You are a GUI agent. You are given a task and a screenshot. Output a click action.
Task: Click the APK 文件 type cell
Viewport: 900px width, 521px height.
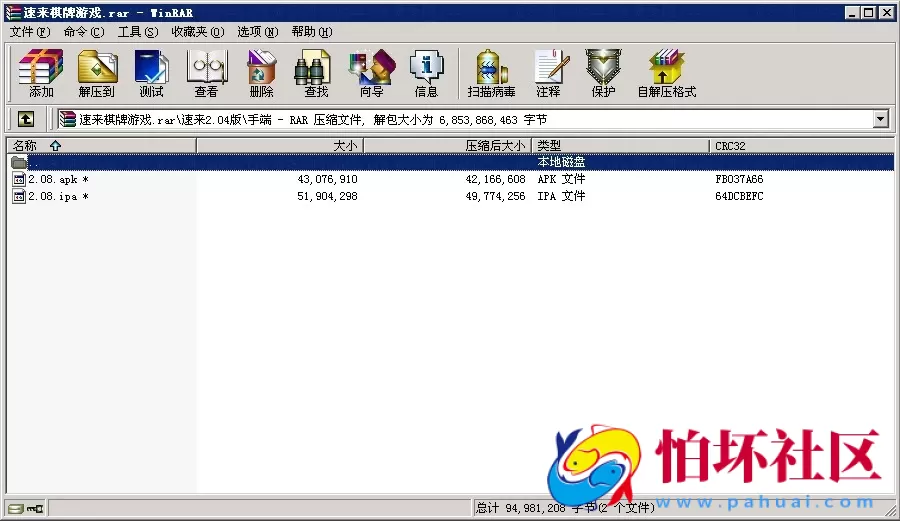click(x=561, y=180)
